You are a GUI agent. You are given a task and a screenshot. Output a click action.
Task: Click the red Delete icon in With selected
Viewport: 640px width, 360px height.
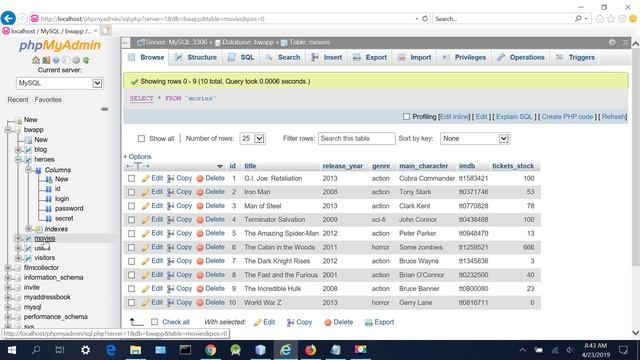tap(328, 322)
